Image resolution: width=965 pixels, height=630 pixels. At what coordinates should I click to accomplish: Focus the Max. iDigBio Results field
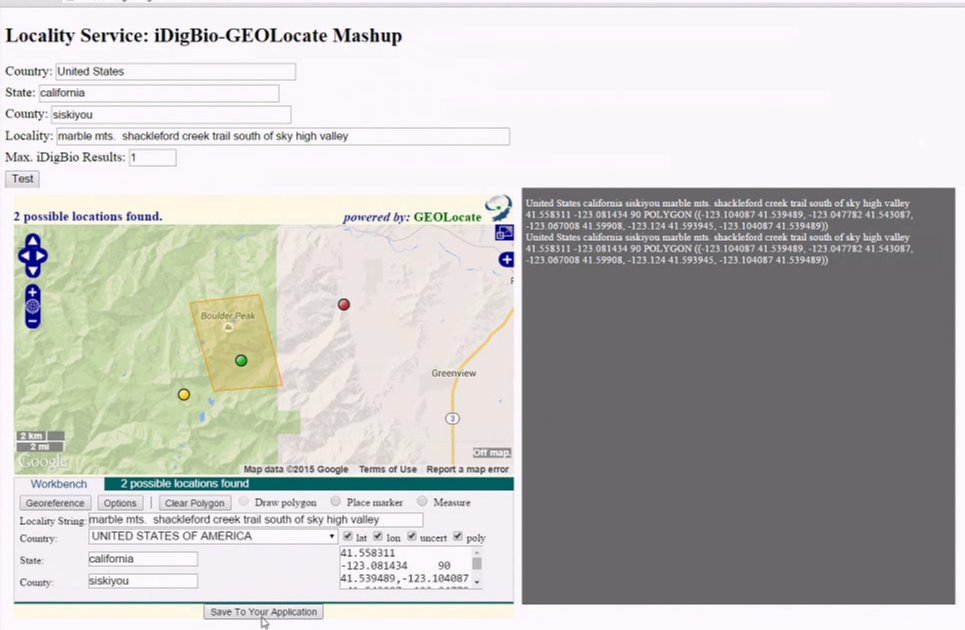(153, 158)
